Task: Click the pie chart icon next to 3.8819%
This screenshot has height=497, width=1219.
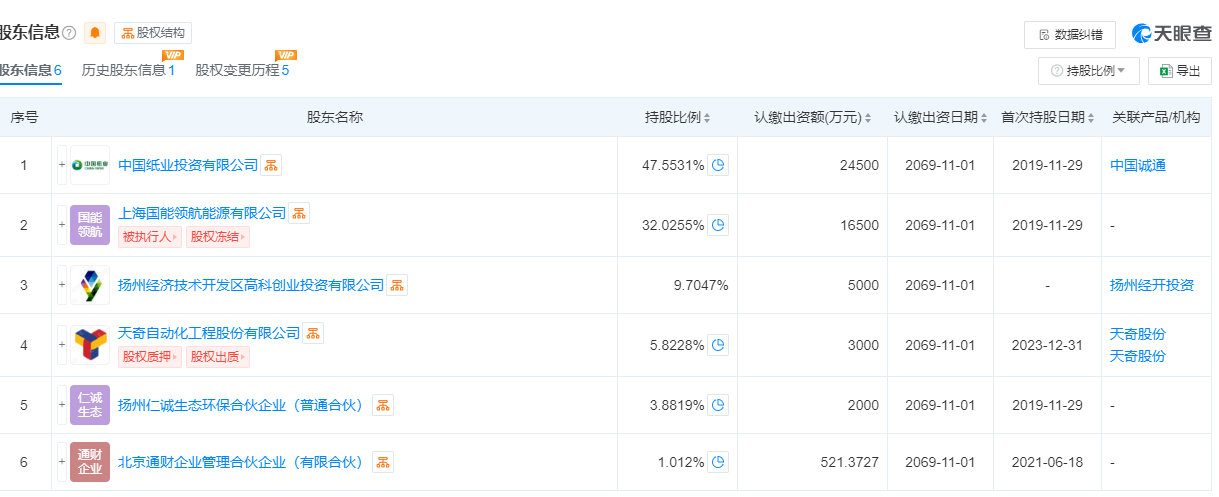Action: coord(718,405)
